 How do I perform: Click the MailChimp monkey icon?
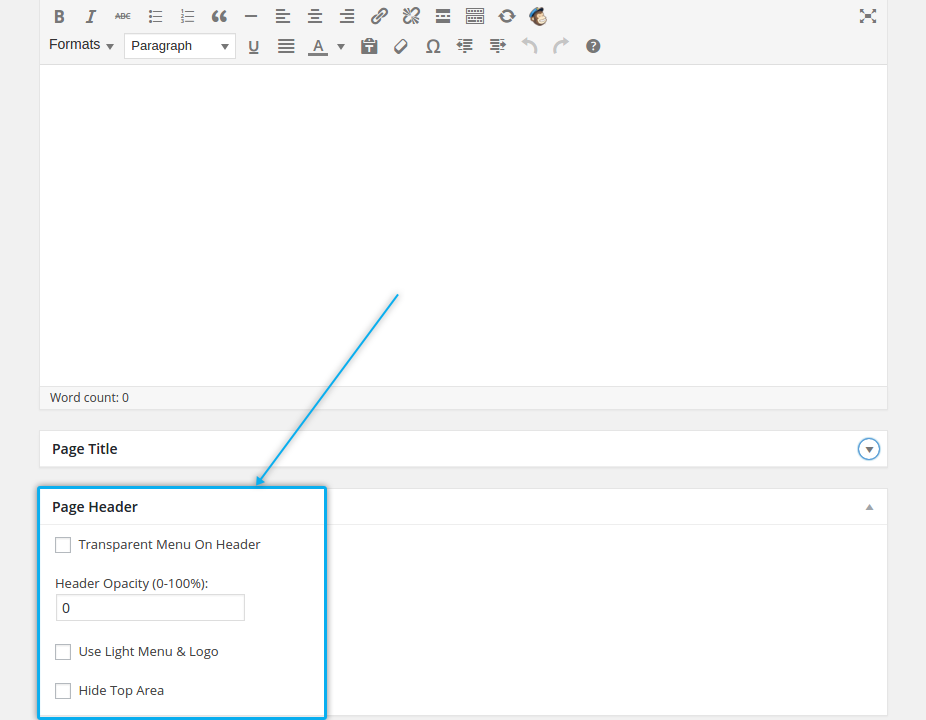pos(538,16)
